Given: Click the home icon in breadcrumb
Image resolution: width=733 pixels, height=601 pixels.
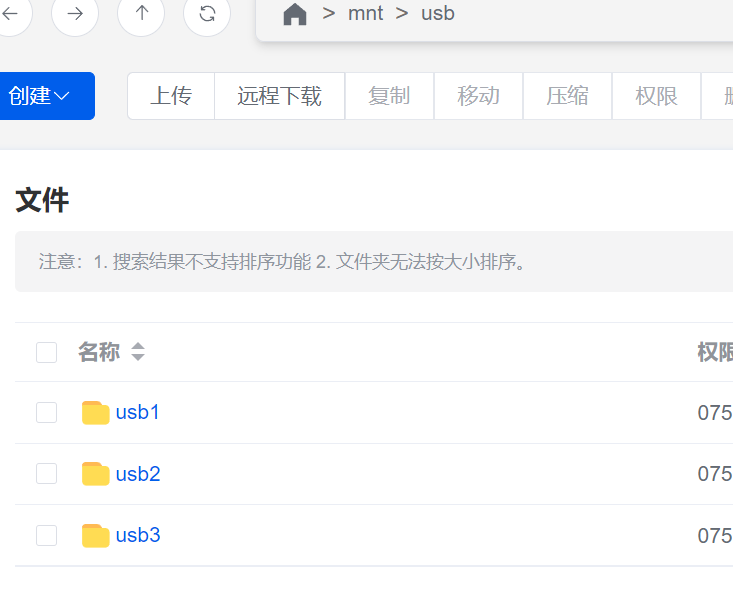Looking at the screenshot, I should coord(295,15).
